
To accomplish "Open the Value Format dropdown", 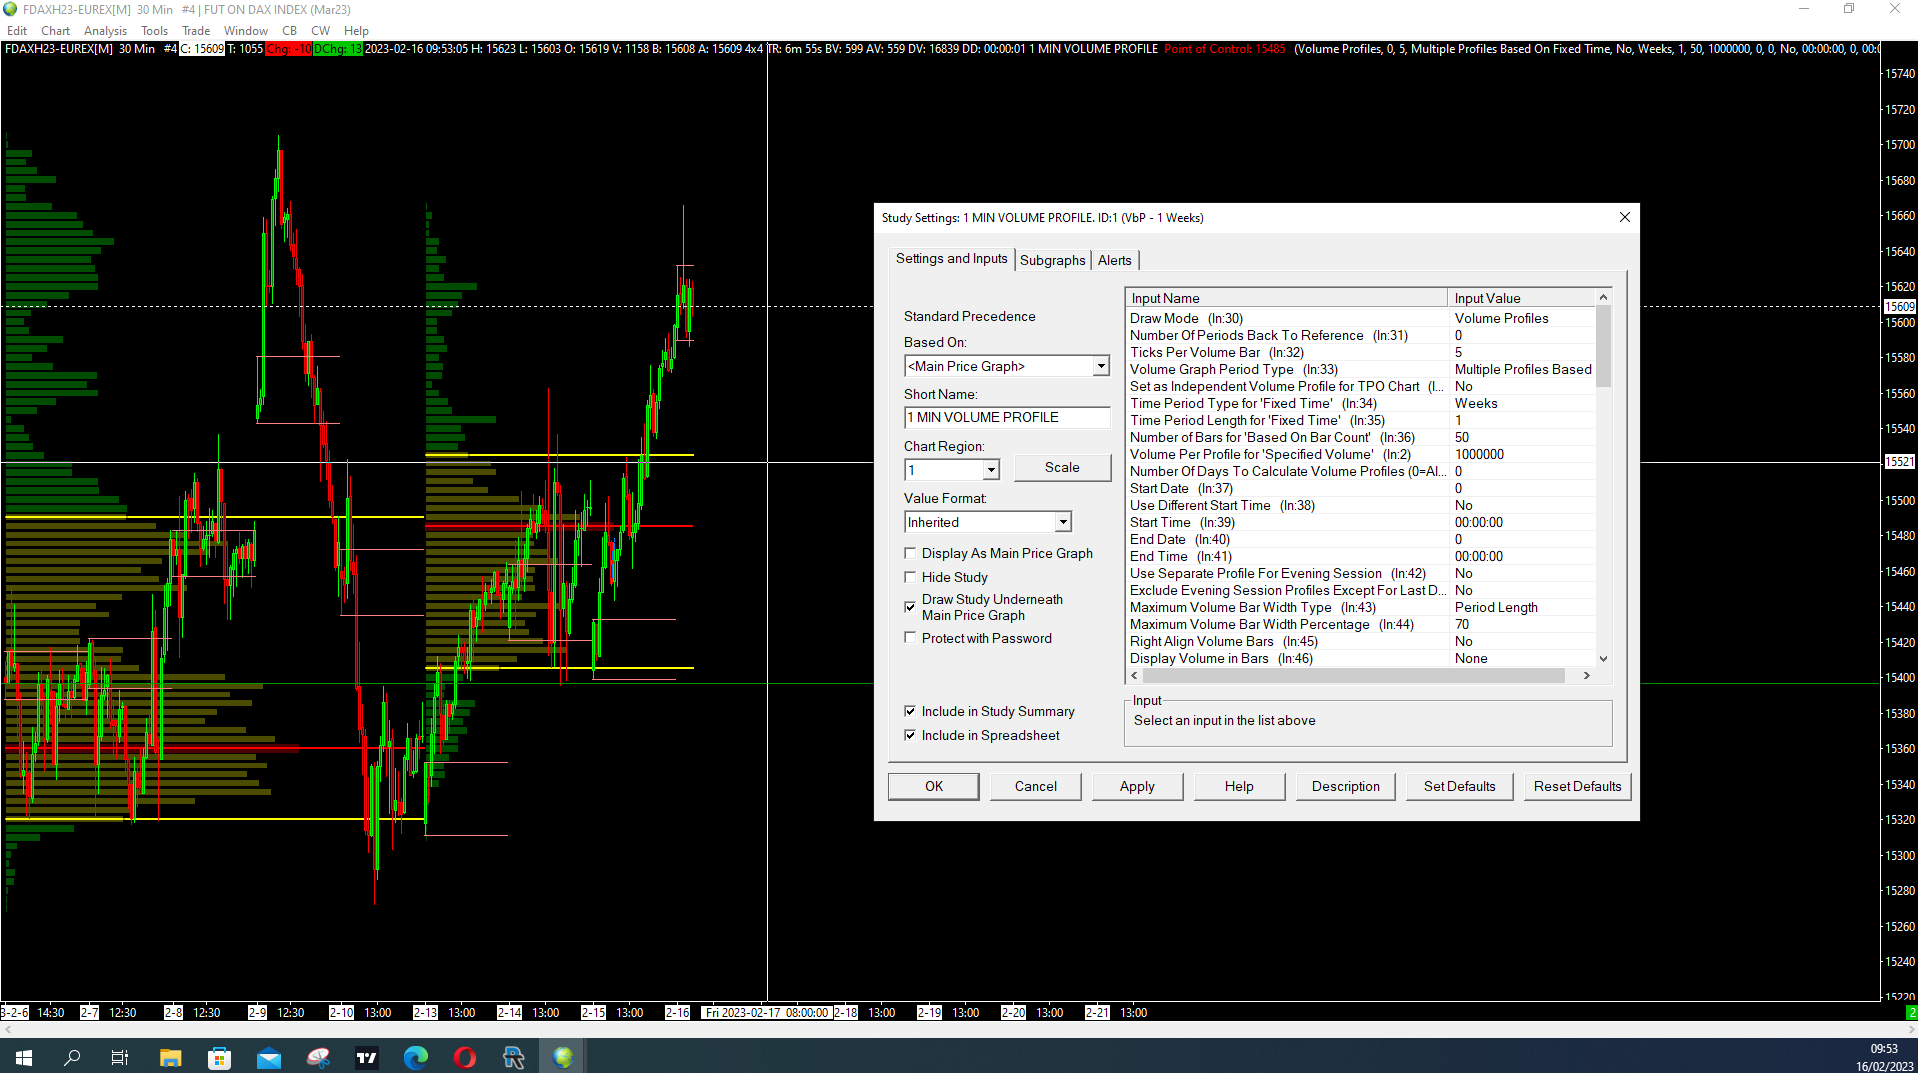I will click(x=1062, y=522).
